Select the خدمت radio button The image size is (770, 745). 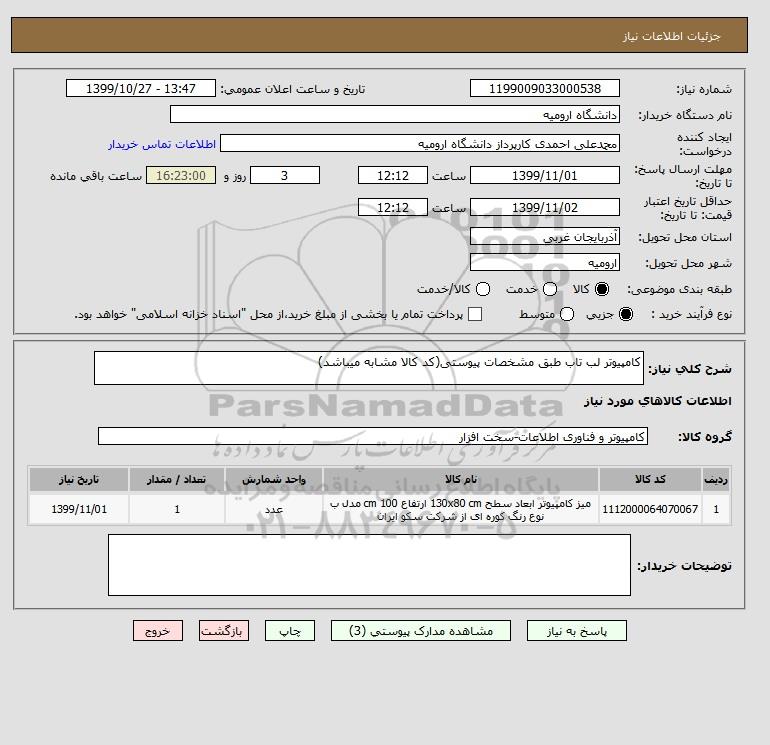[x=550, y=289]
